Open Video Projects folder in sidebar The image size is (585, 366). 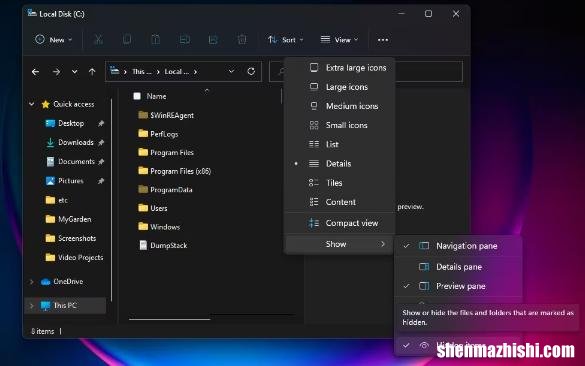click(80, 257)
